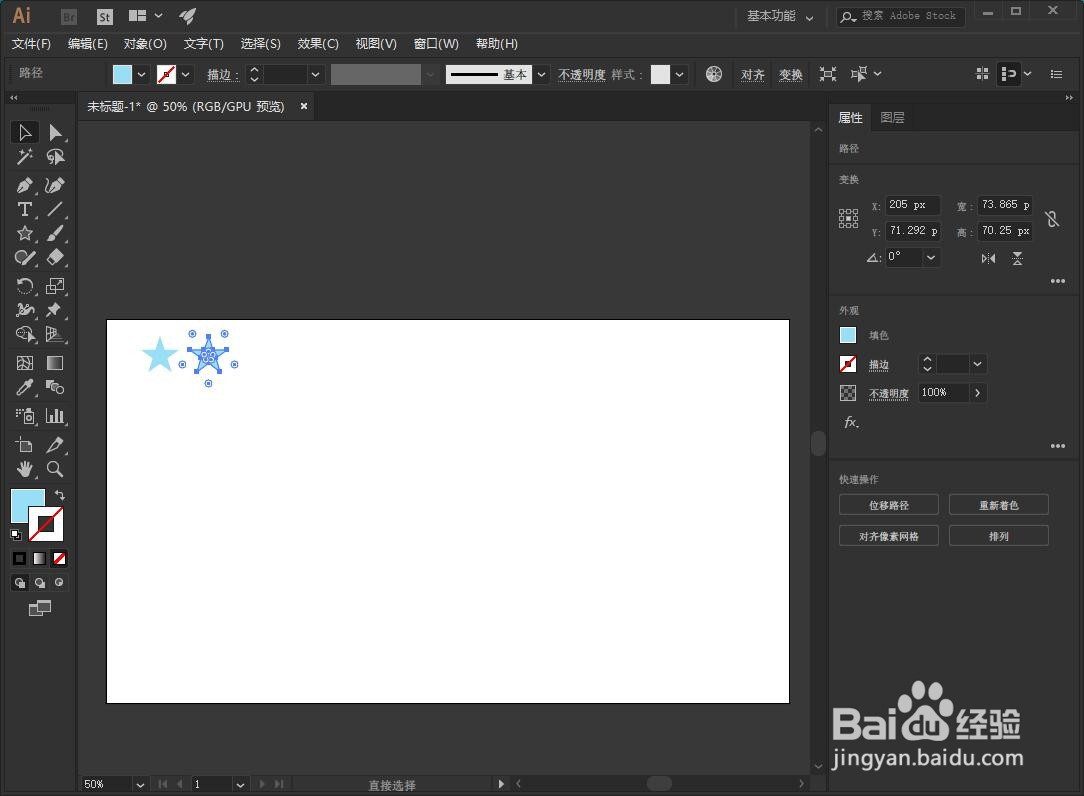1084x796 pixels.
Task: Open the 基本 brush definition dropdown
Action: coord(541,74)
